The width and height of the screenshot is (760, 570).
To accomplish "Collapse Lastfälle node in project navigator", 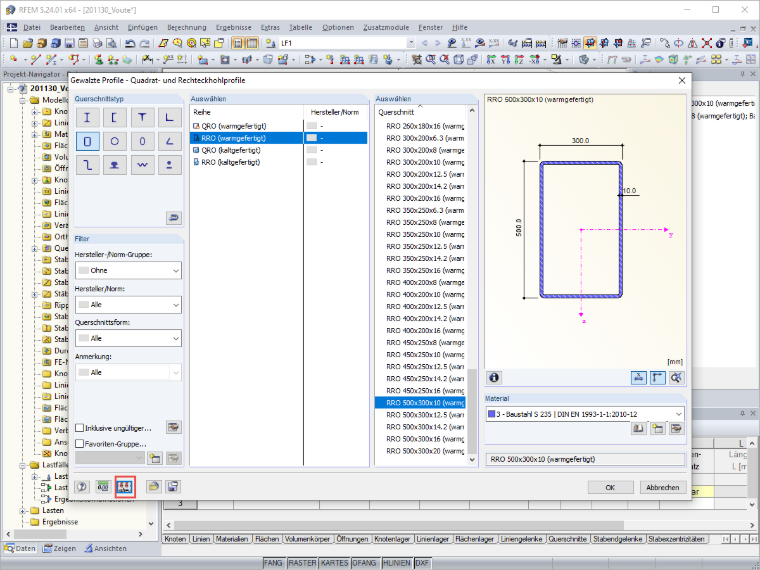I will (22, 465).
